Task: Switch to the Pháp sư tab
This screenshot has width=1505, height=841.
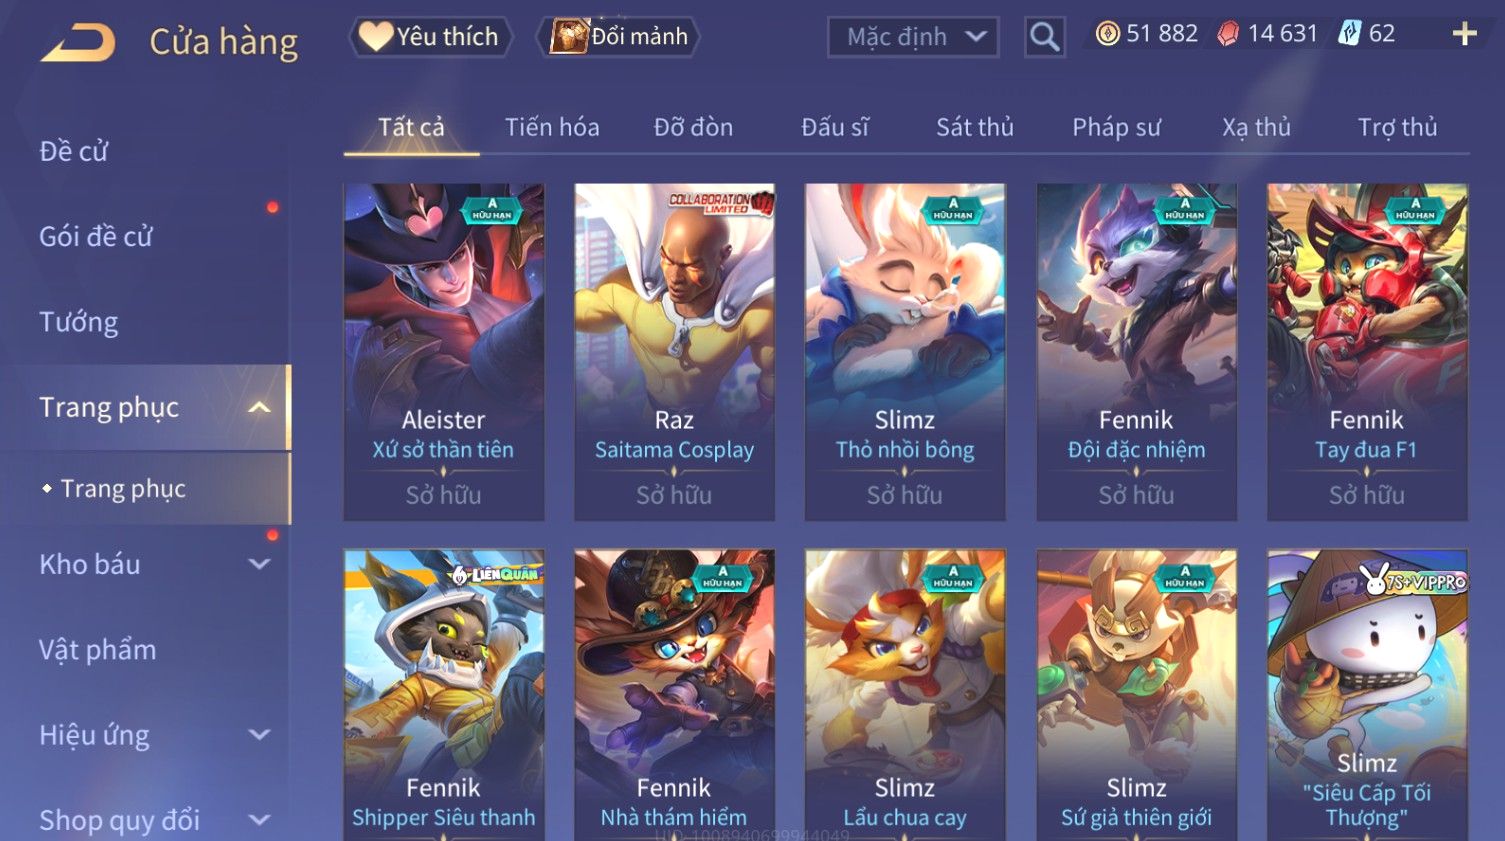Action: coord(1116,127)
